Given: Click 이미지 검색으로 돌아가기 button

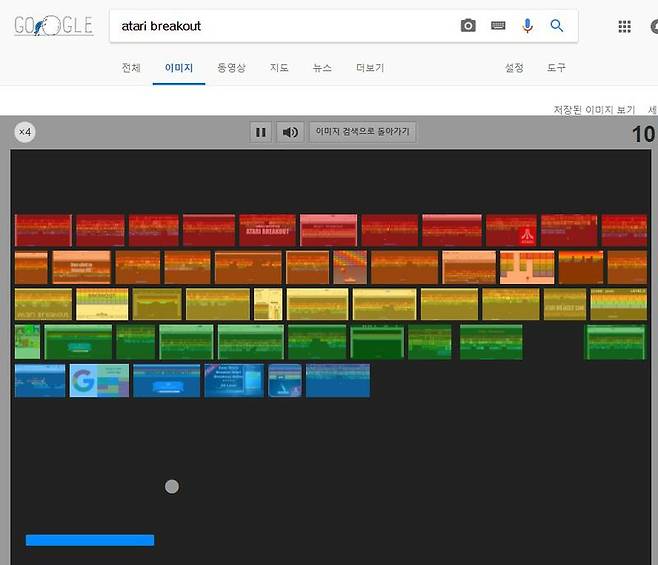Looking at the screenshot, I should (362, 132).
